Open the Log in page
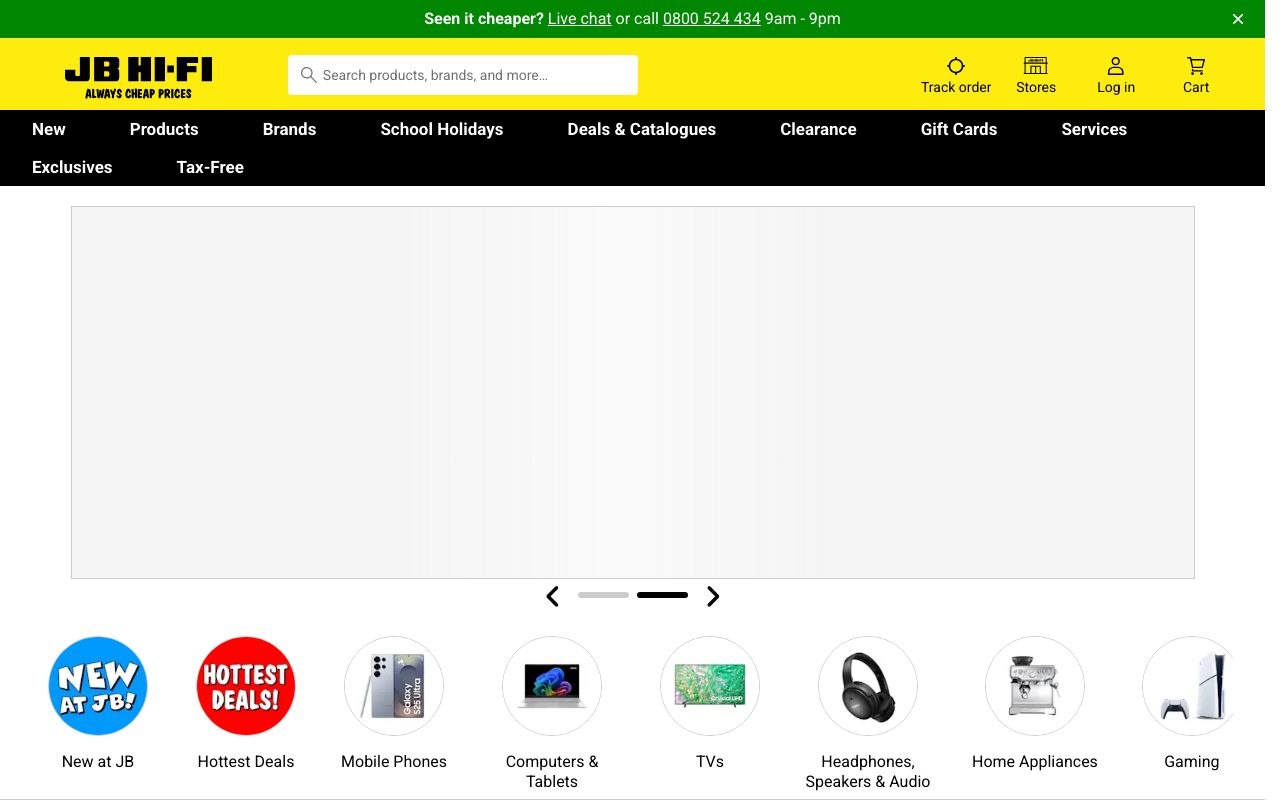1280x800 pixels. tap(1116, 75)
